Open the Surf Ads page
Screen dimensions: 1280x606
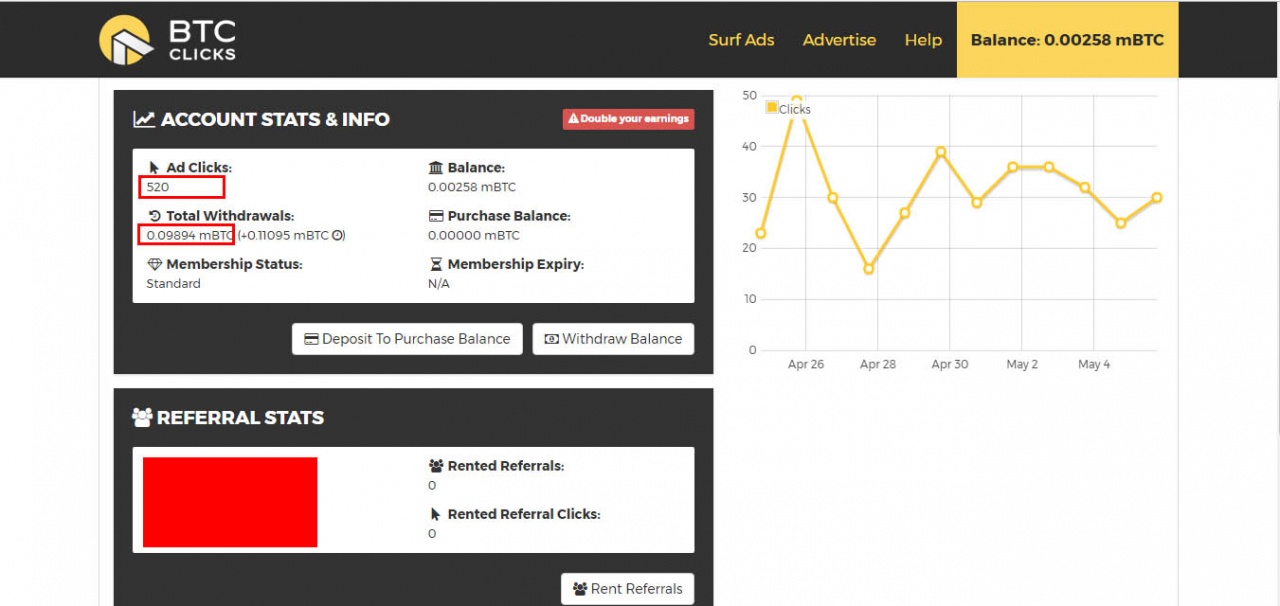pos(741,40)
